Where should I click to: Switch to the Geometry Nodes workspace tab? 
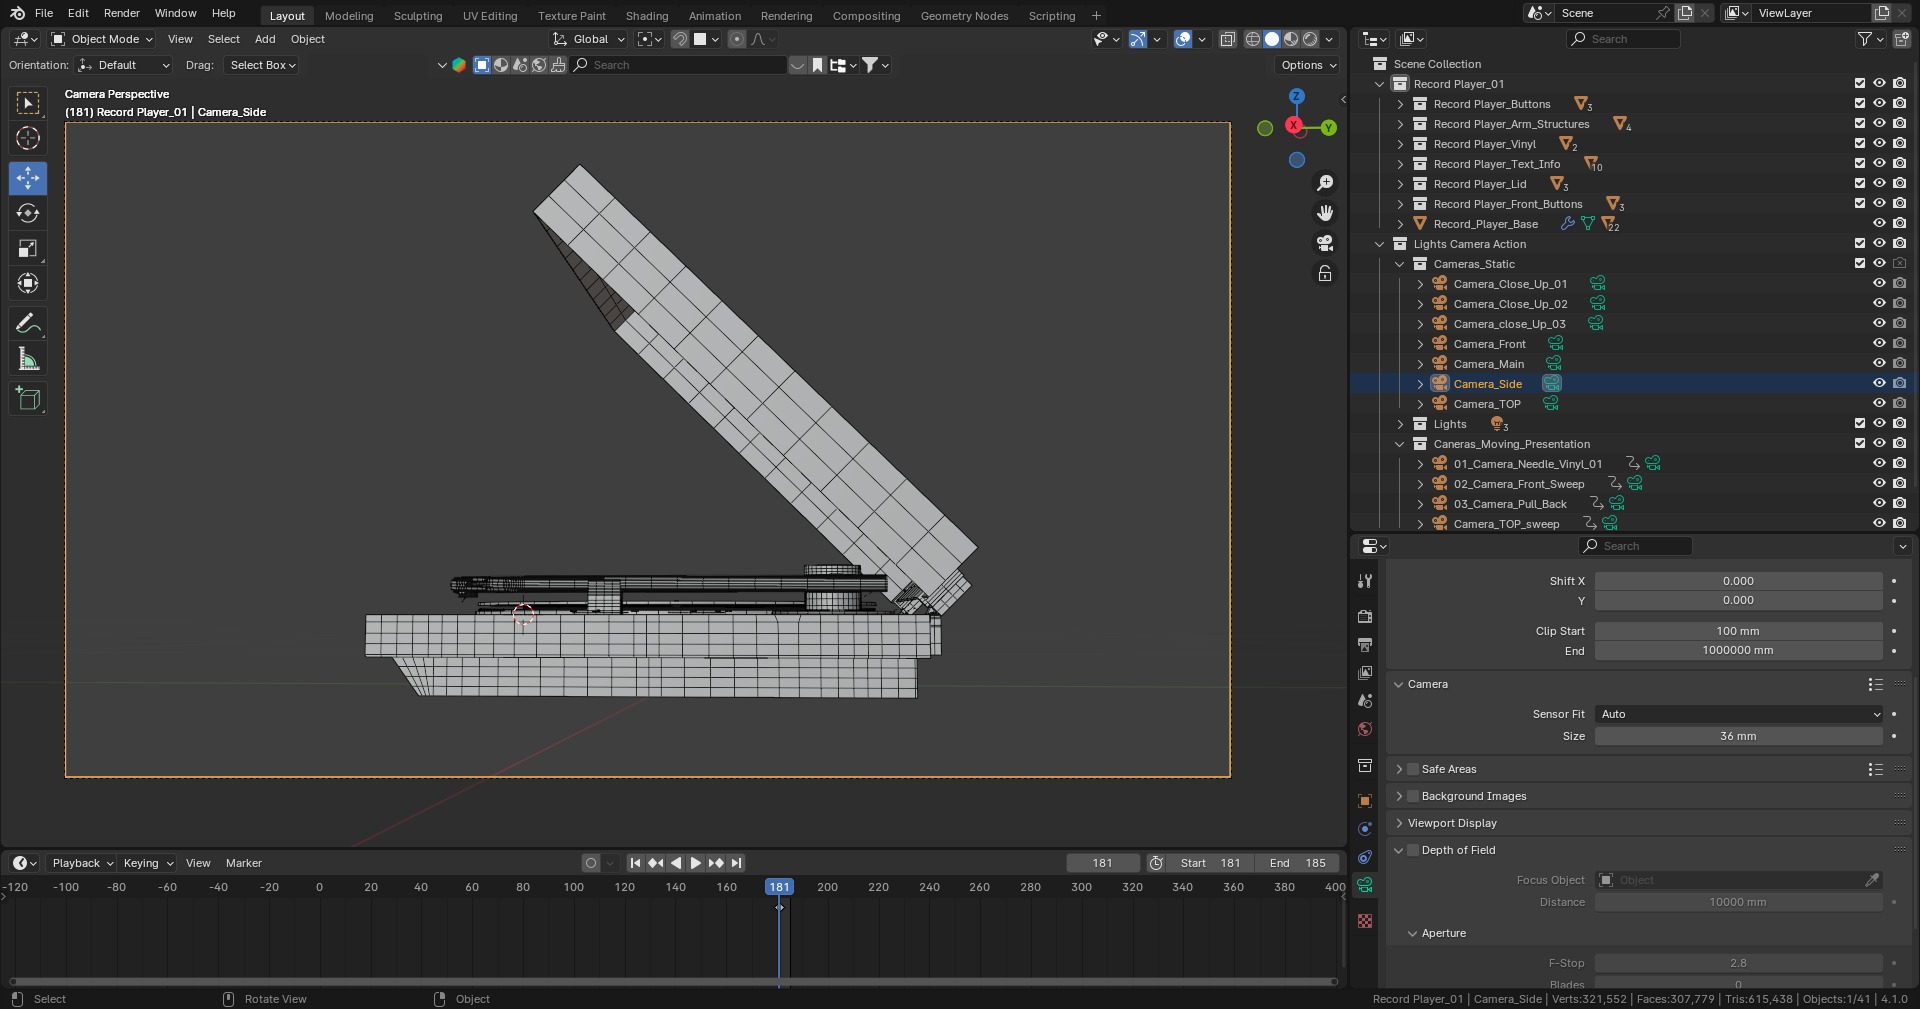964,16
